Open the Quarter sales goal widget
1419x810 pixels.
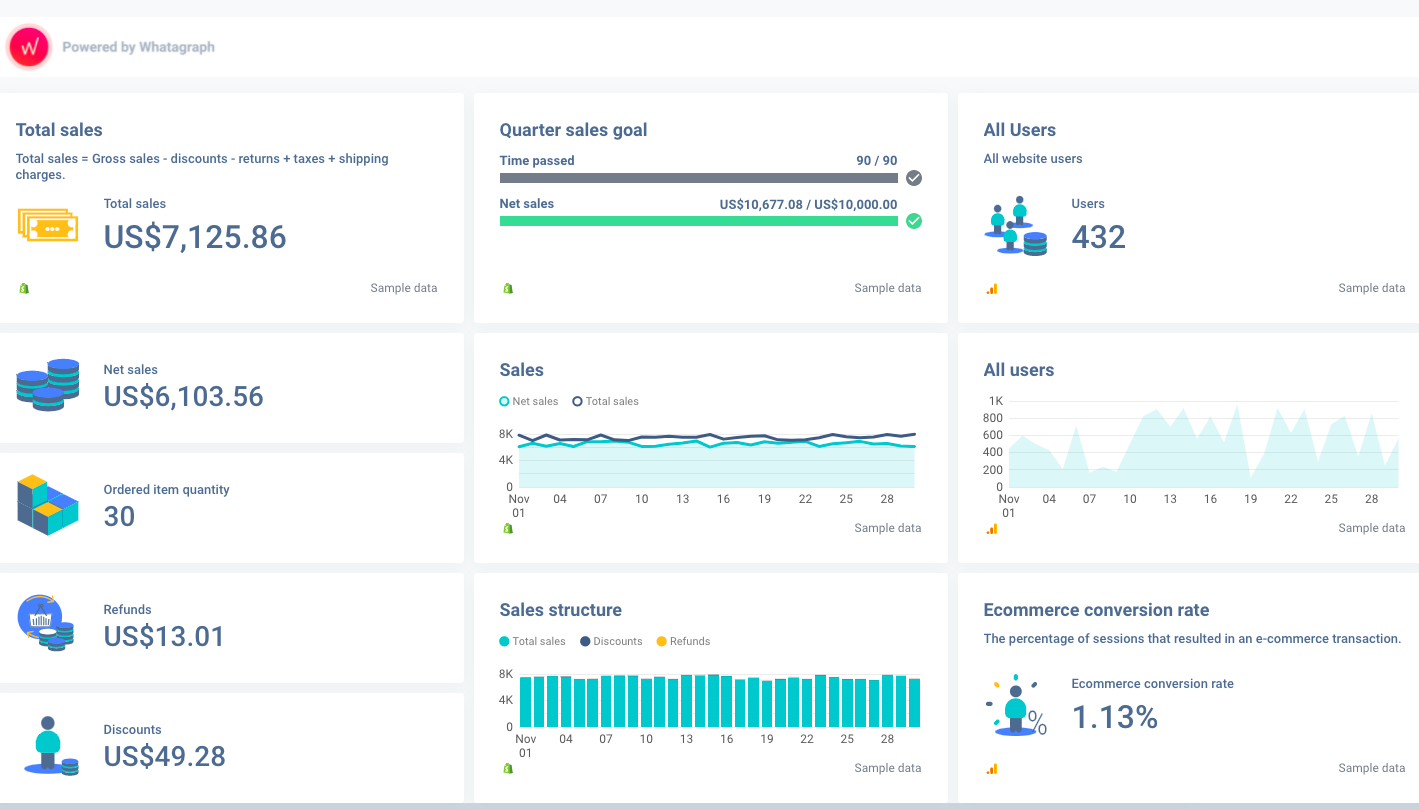coord(573,130)
